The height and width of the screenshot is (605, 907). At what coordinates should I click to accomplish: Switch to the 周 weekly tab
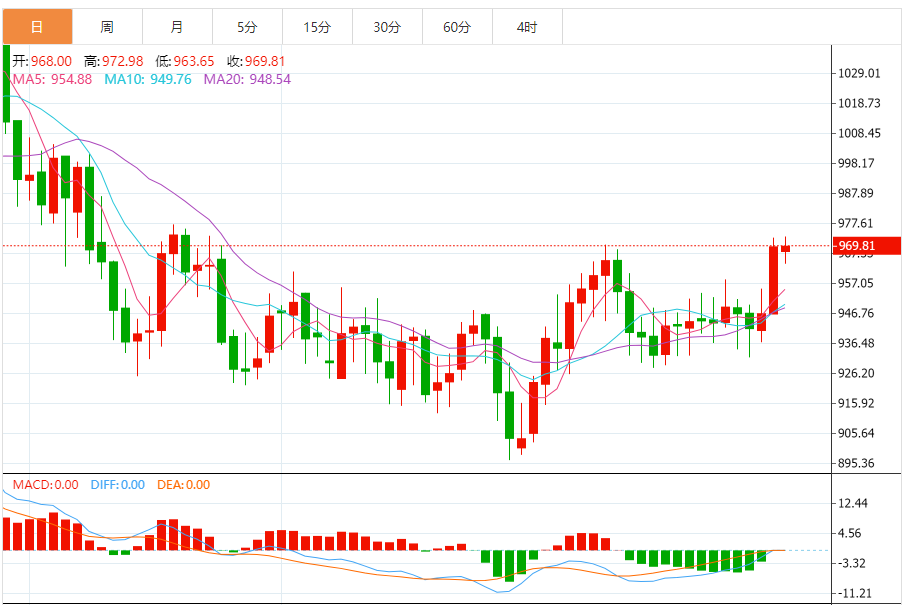pyautogui.click(x=107, y=27)
